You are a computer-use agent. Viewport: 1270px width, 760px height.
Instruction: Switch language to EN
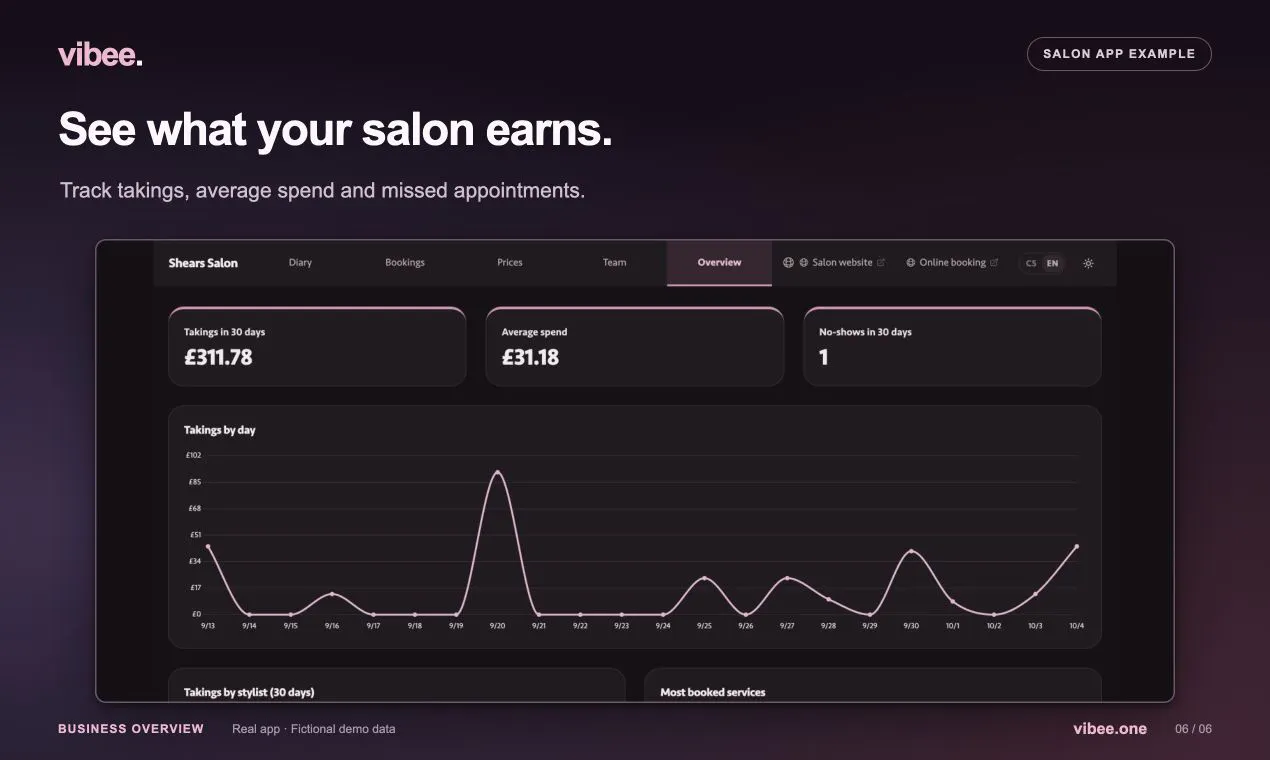pos(1052,263)
